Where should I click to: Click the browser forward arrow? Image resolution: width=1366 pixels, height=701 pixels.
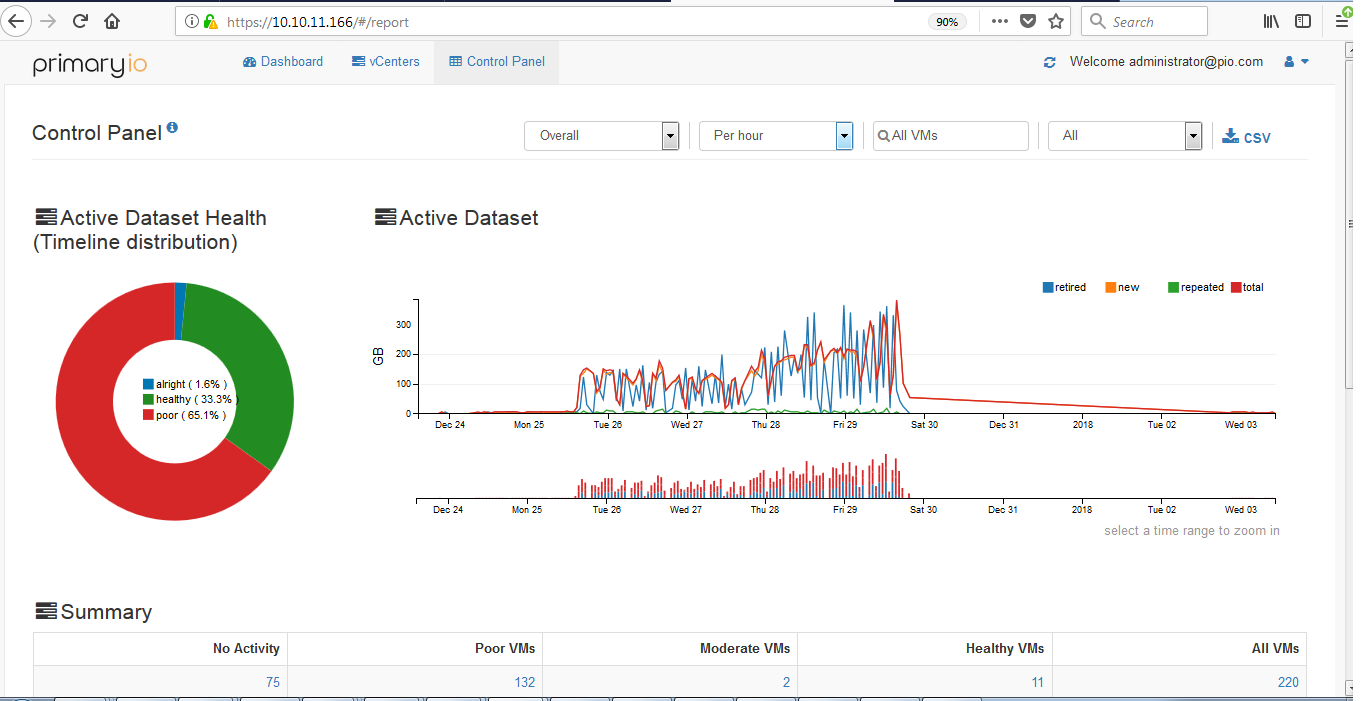pos(48,21)
